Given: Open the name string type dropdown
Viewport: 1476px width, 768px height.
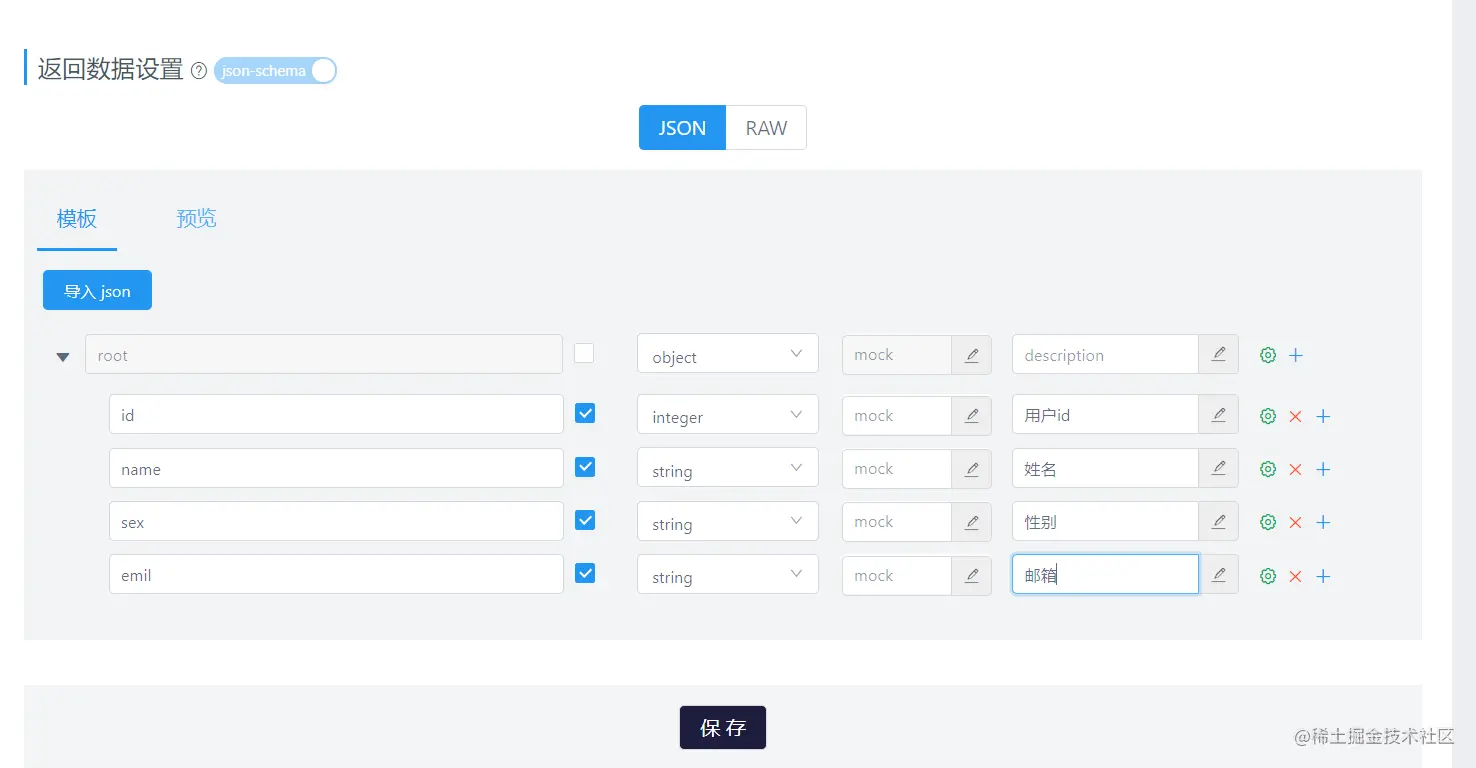Looking at the screenshot, I should (728, 469).
